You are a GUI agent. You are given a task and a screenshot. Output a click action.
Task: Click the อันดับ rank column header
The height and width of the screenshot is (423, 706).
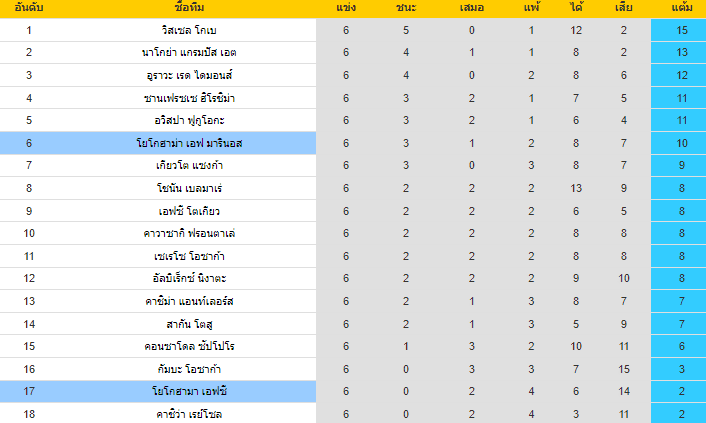click(29, 9)
